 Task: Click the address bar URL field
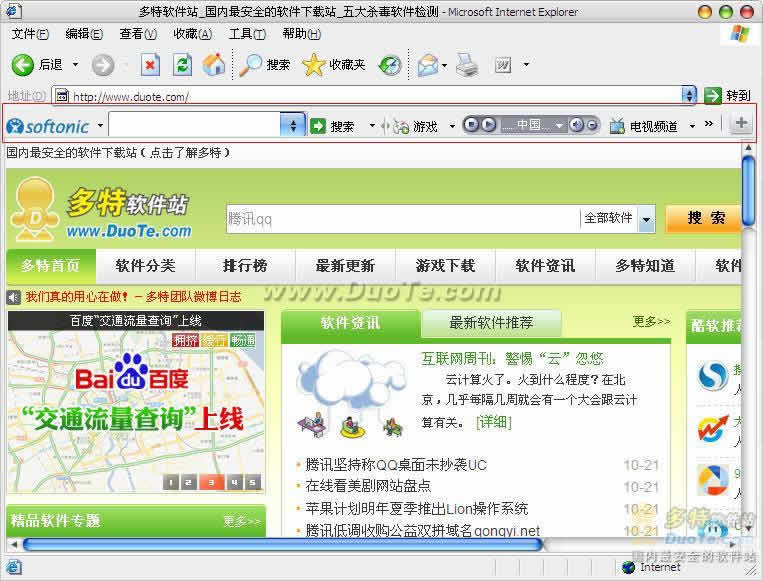[x=366, y=96]
